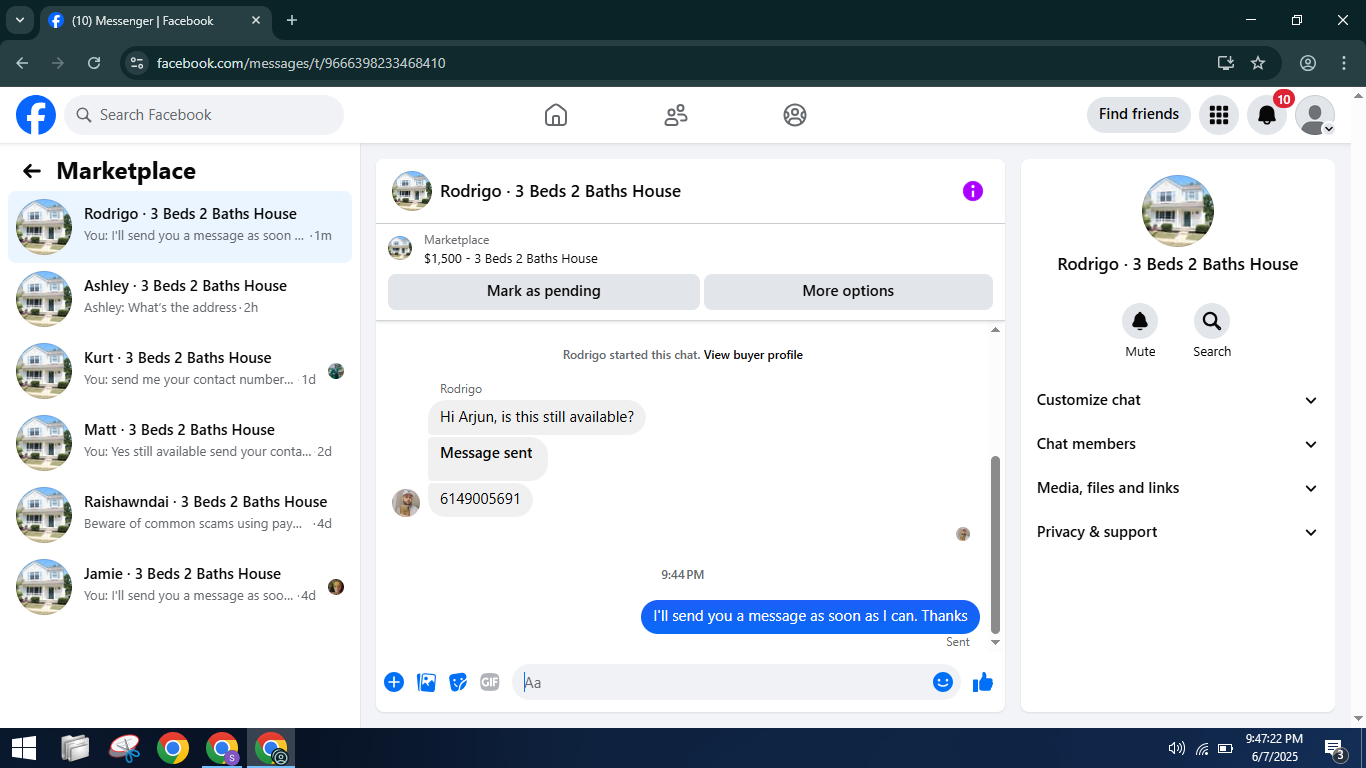Mute the Rodrigo conversation
This screenshot has width=1366, height=768.
[1140, 321]
